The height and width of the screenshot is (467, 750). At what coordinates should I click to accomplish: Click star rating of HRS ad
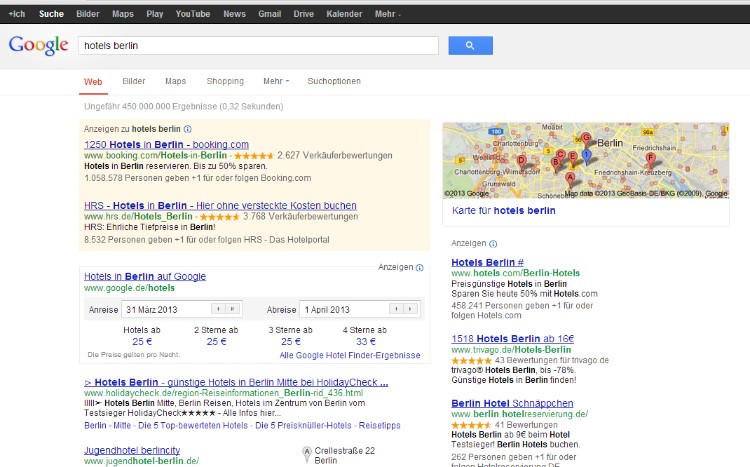coord(220,217)
